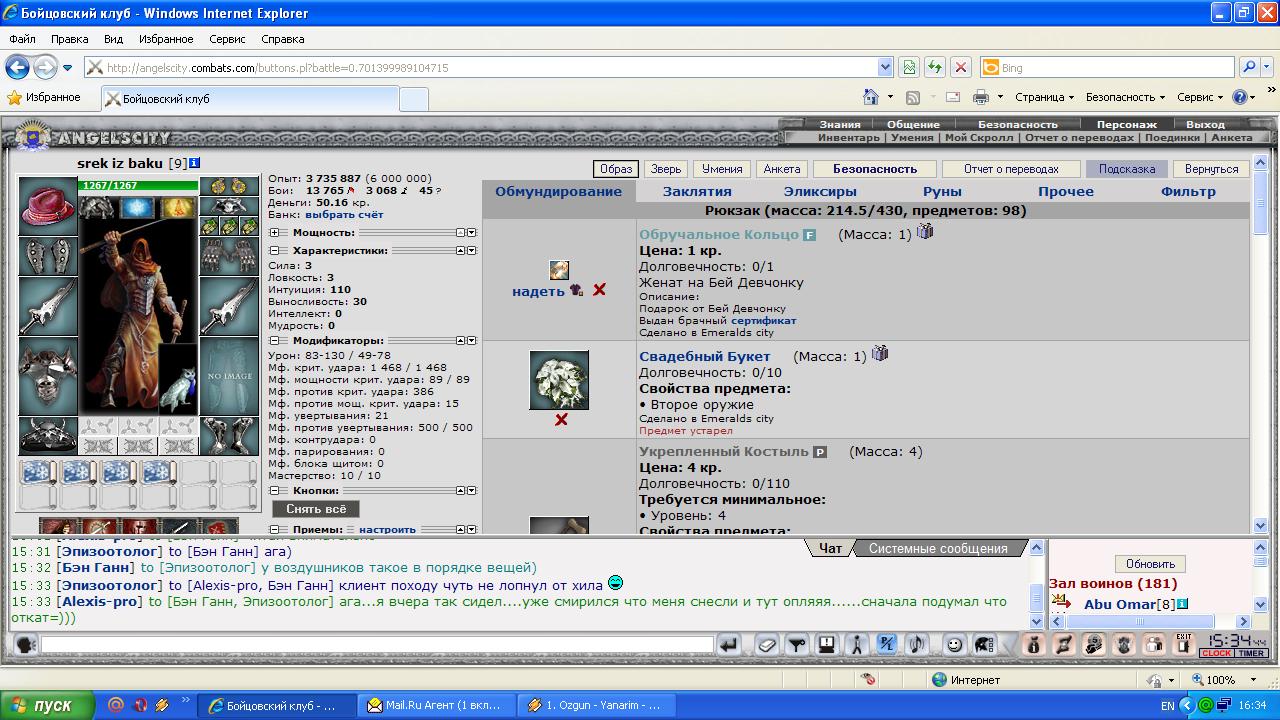
Task: Switch to the Эликсиры tab
Action: [x=820, y=191]
